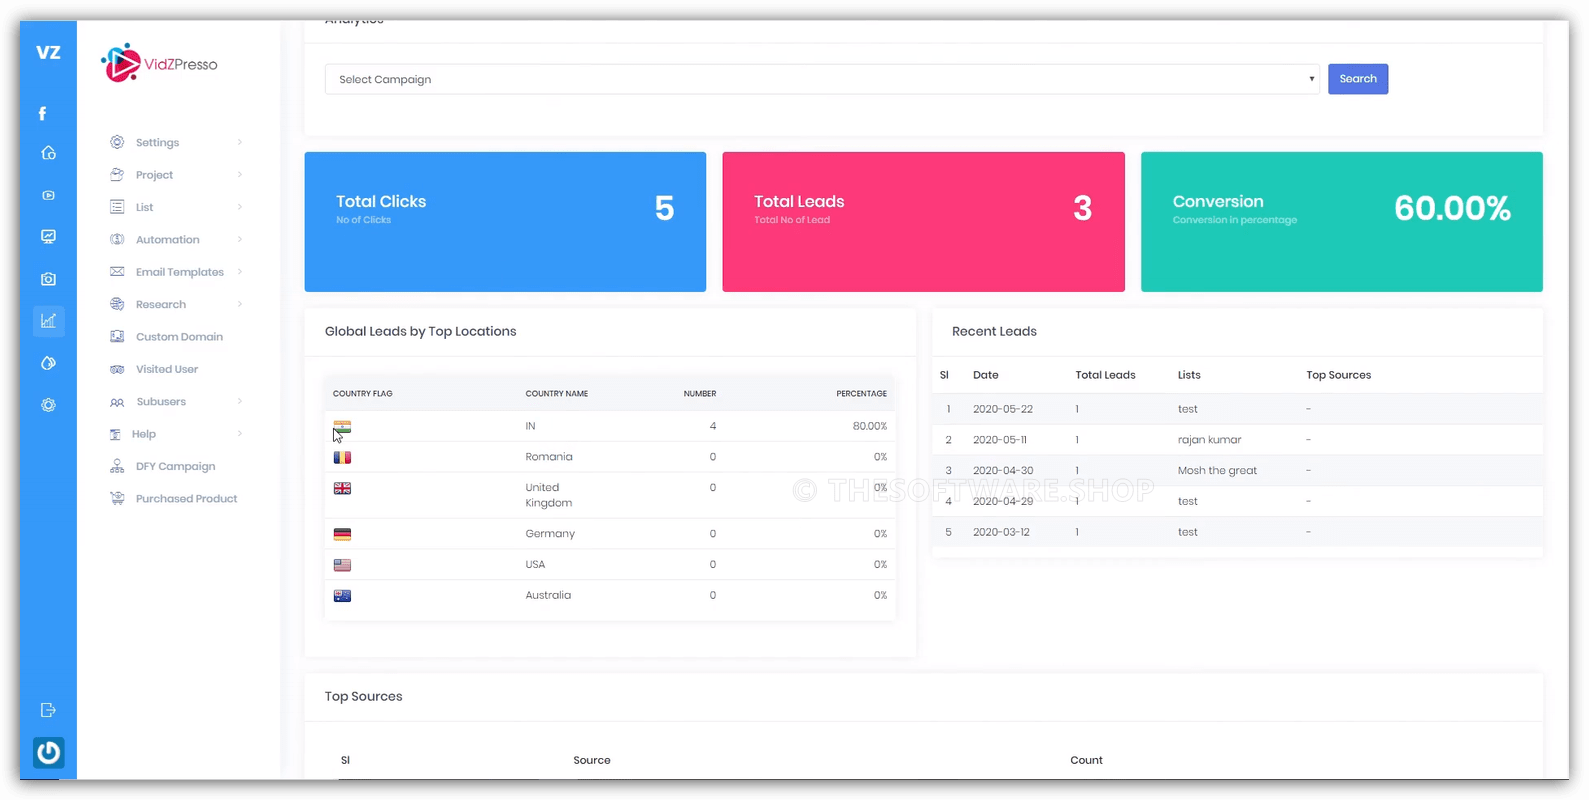Click the DFY Campaign icon

[x=117, y=466]
